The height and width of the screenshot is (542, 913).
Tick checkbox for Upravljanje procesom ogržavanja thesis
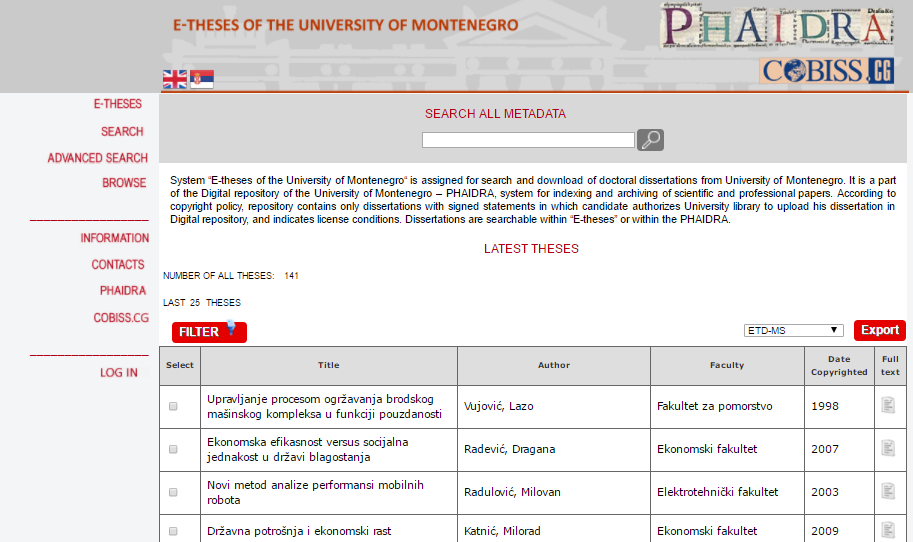pos(173,406)
